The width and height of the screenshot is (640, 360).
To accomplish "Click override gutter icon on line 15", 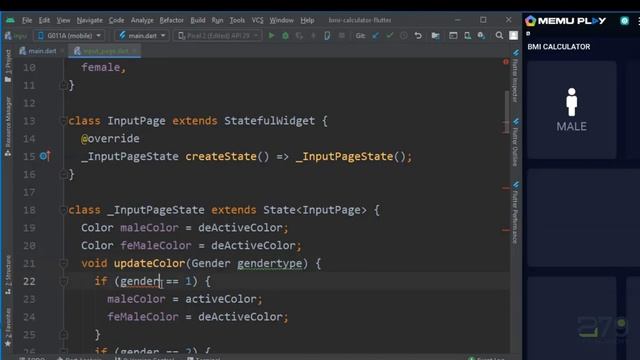I will (x=45, y=156).
